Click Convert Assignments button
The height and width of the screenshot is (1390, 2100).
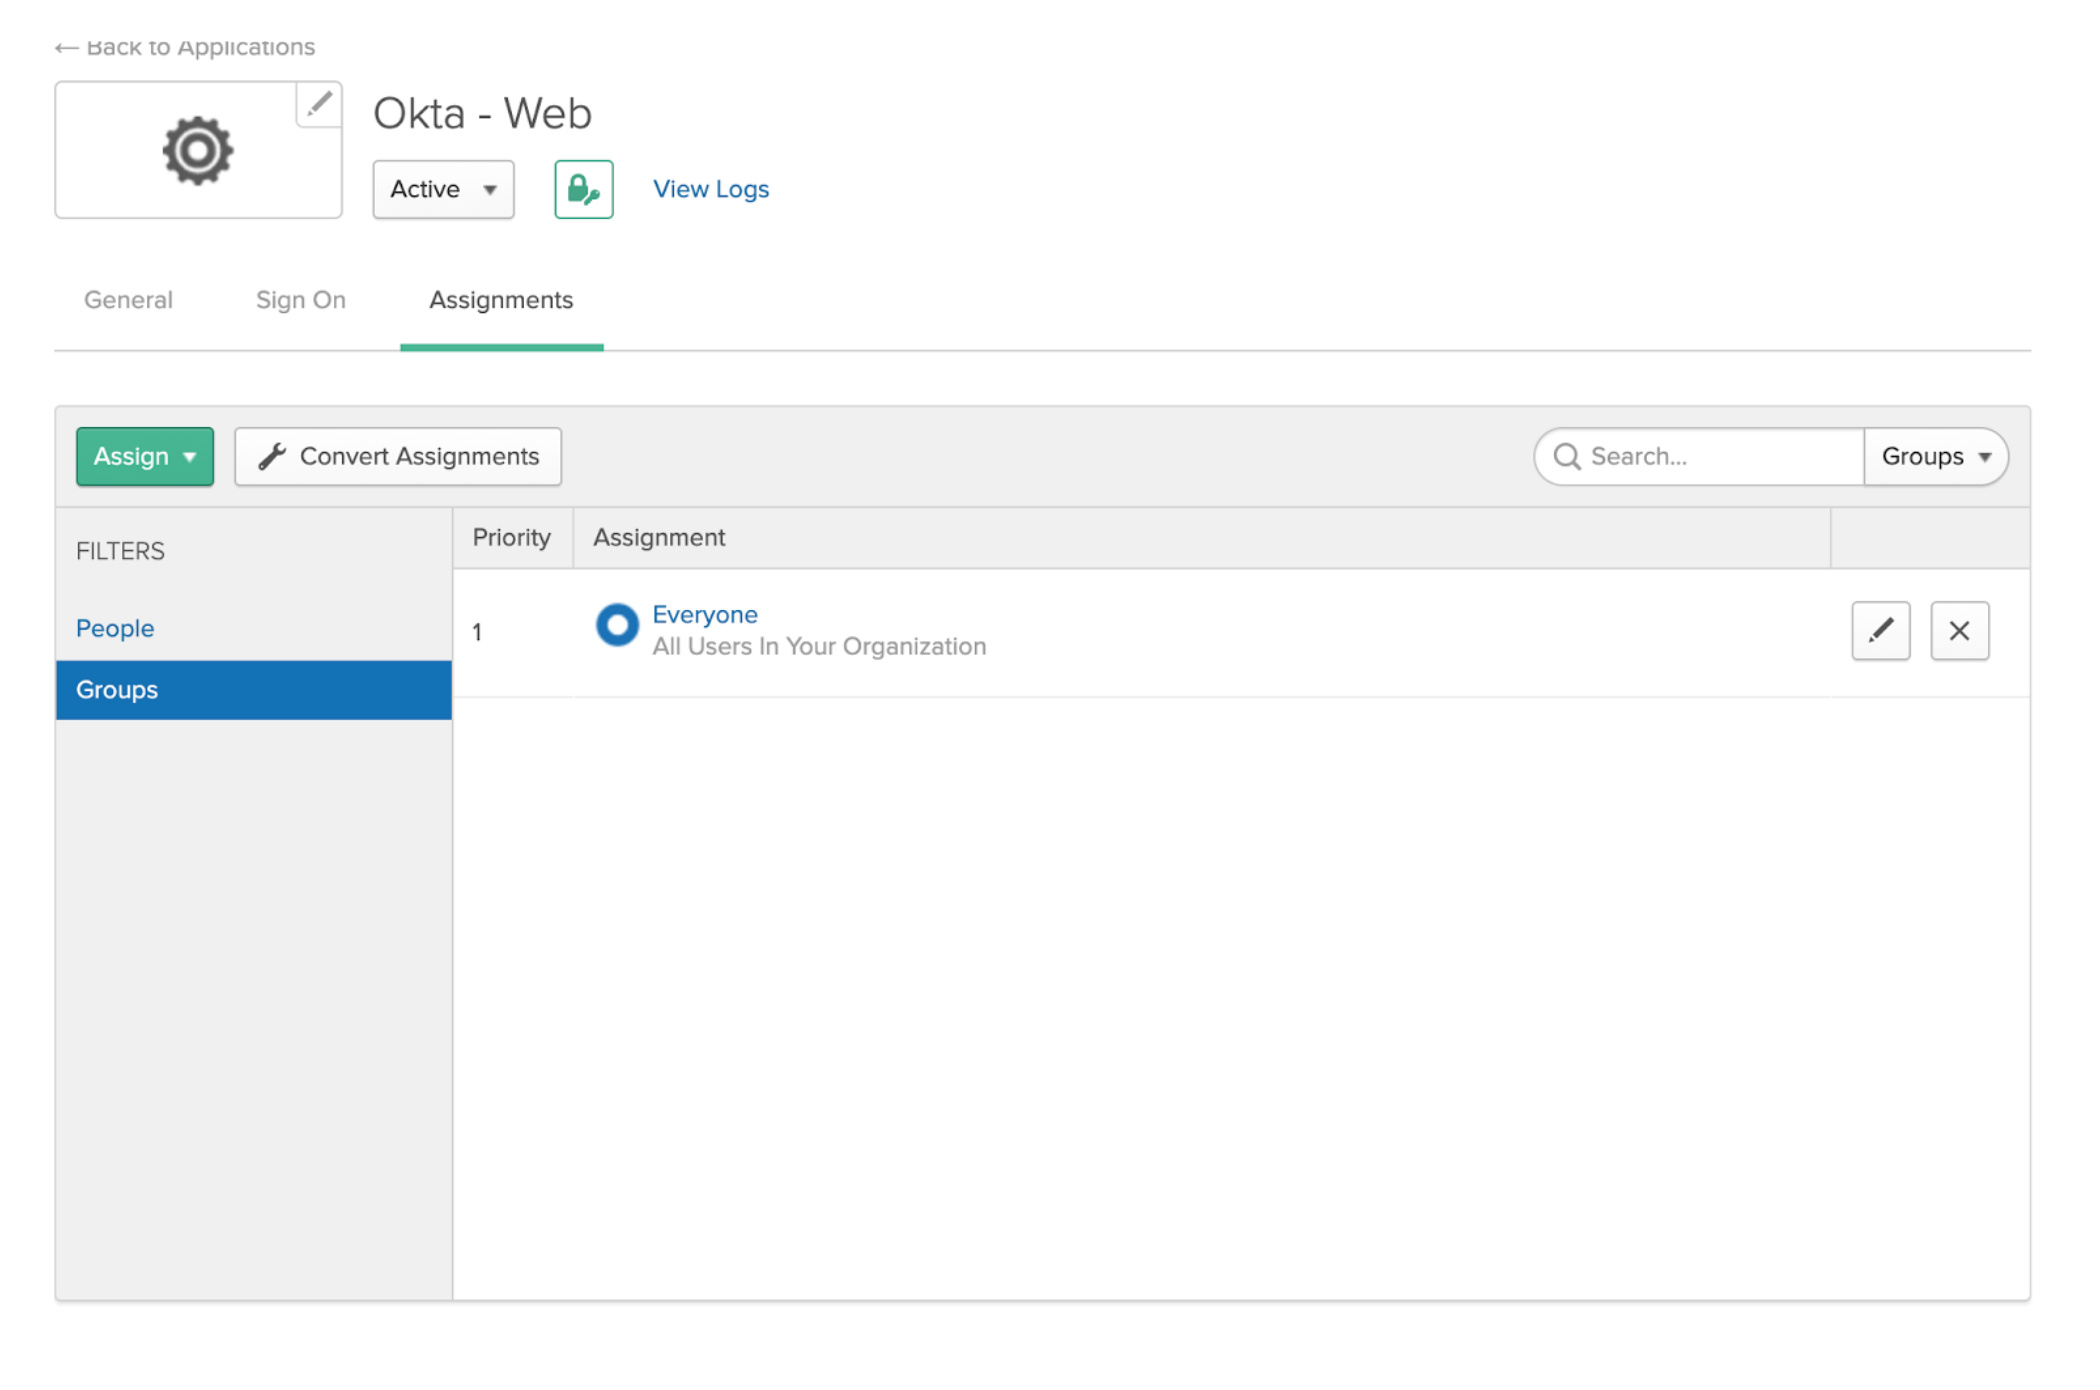point(398,457)
